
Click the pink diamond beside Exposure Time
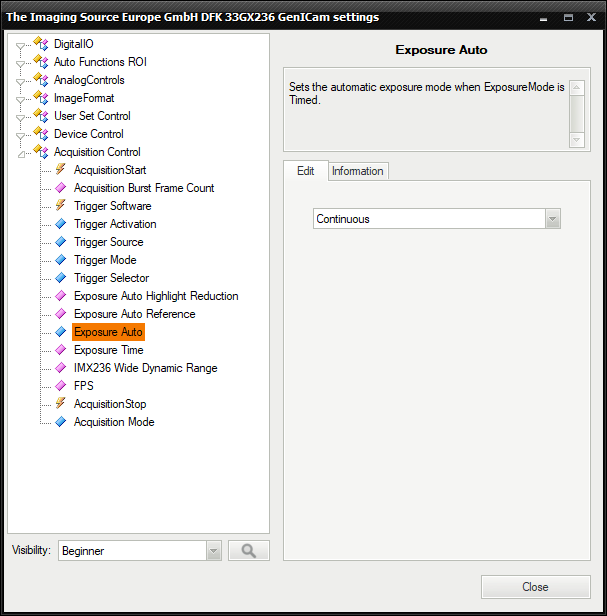pyautogui.click(x=61, y=350)
